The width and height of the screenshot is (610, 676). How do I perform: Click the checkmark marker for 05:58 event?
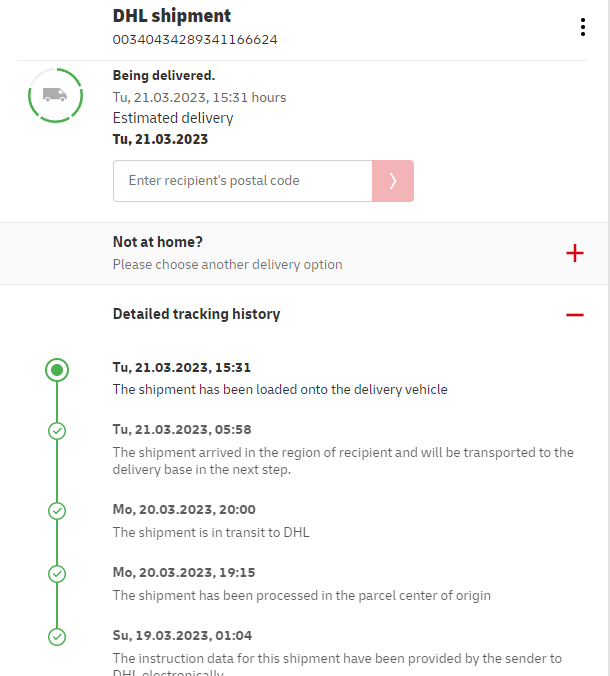(x=57, y=431)
